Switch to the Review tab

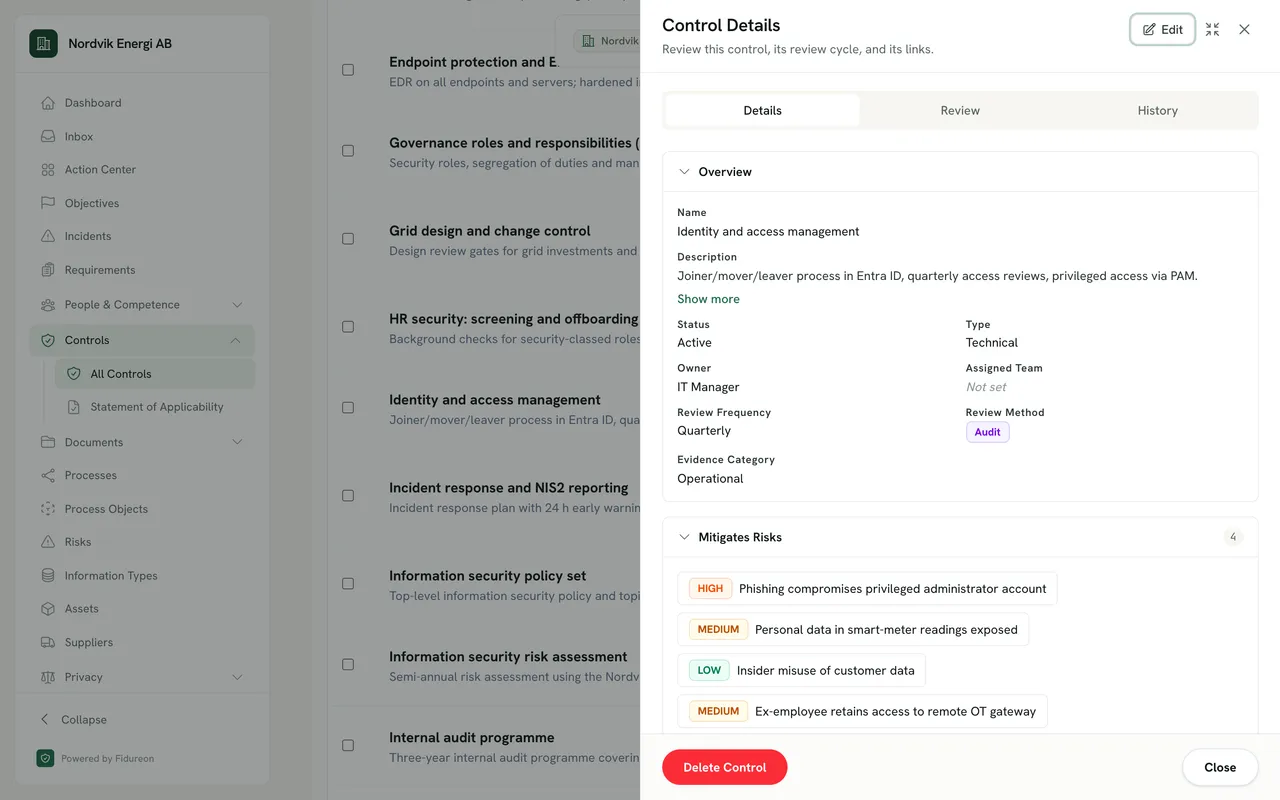pos(960,111)
